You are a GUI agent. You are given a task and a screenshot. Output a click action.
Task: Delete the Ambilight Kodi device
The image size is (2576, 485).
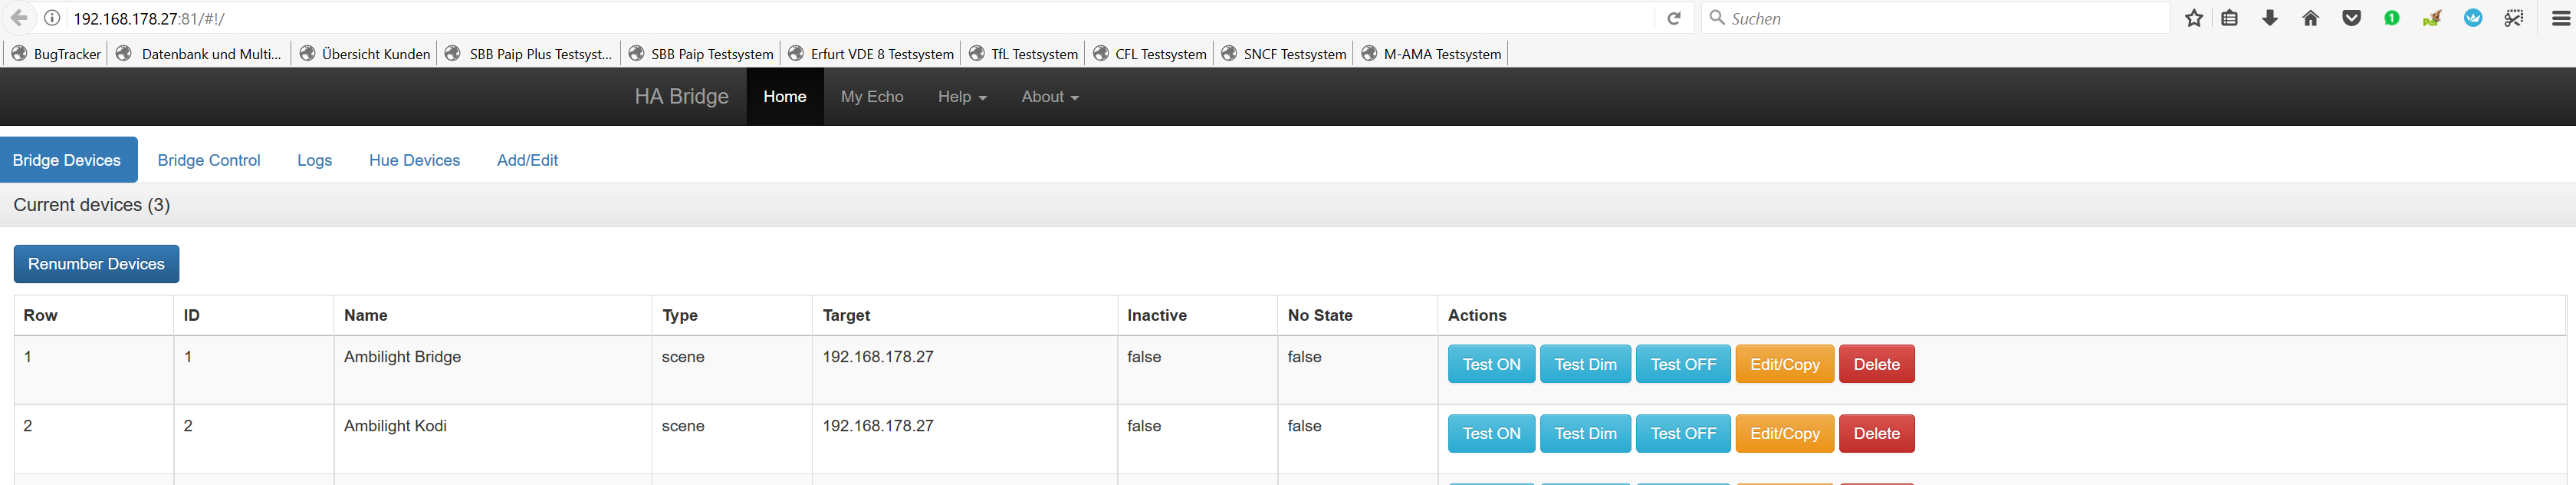click(x=1876, y=433)
